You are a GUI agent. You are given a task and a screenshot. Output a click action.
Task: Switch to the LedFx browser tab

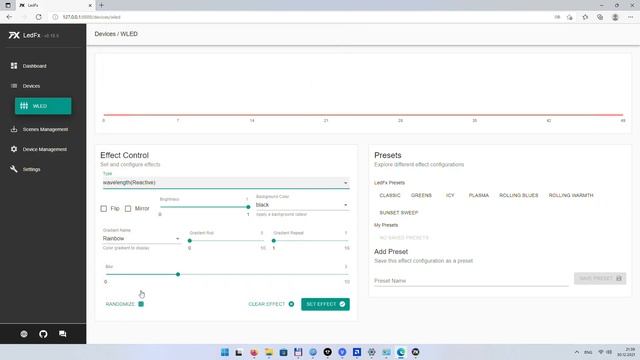tap(55, 5)
